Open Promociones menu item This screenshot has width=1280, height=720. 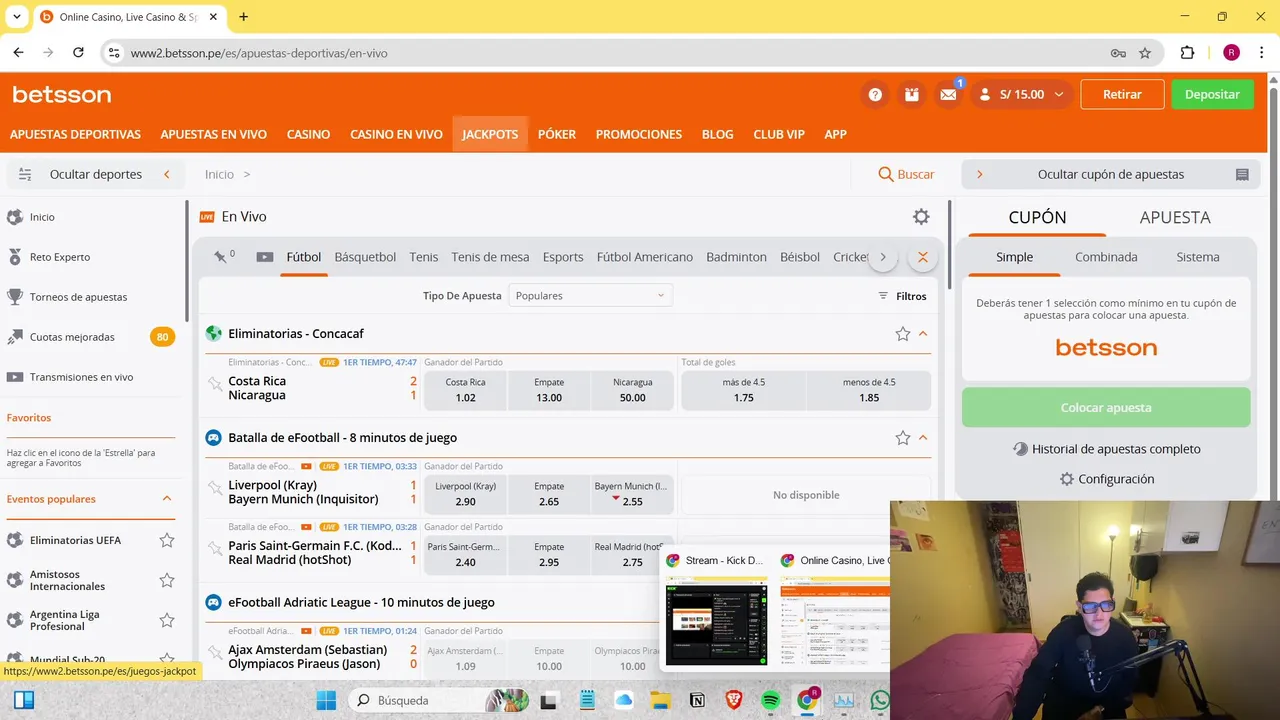click(x=639, y=134)
